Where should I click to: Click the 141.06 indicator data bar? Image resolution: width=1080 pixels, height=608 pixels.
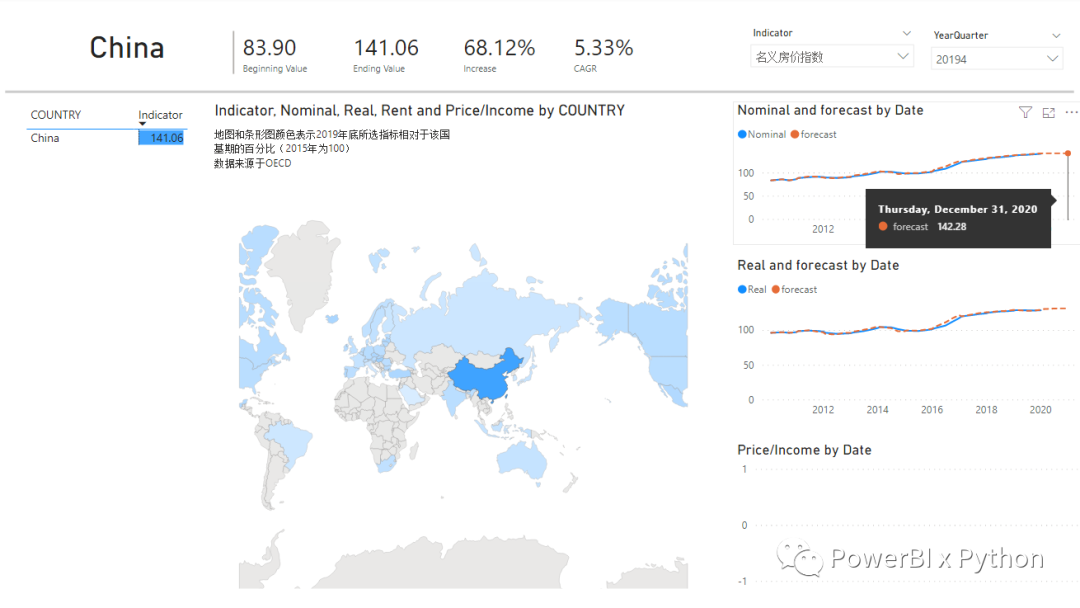point(161,138)
